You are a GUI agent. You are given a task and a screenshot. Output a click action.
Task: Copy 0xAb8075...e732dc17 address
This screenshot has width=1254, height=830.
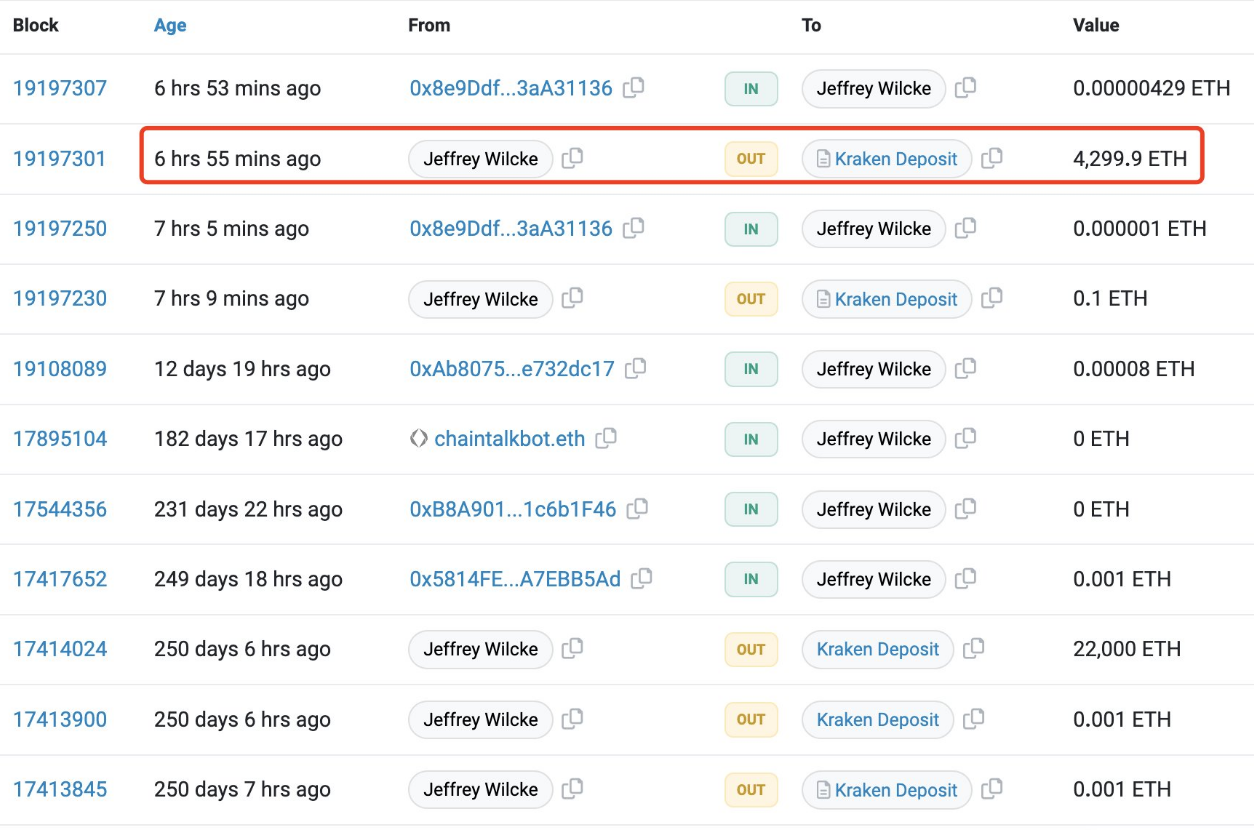[635, 368]
